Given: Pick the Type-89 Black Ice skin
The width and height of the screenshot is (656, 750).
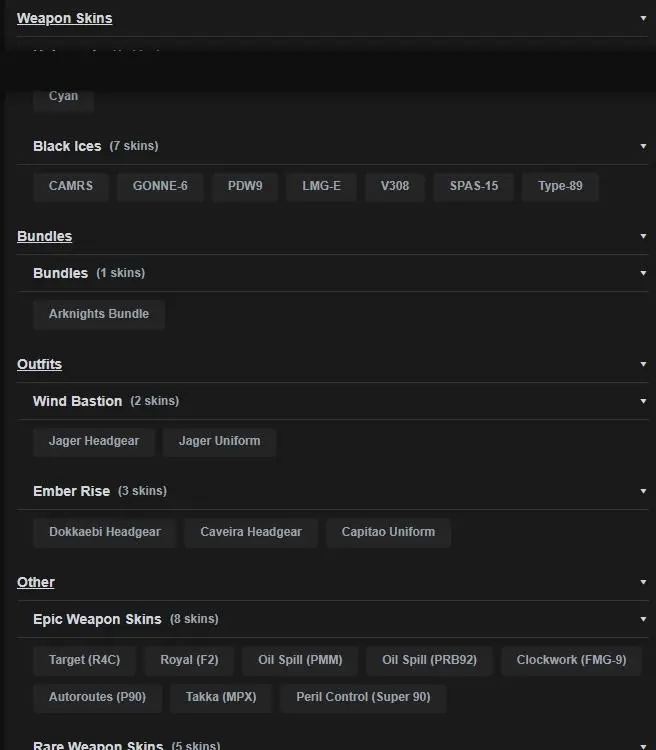Looking at the screenshot, I should [560, 186].
